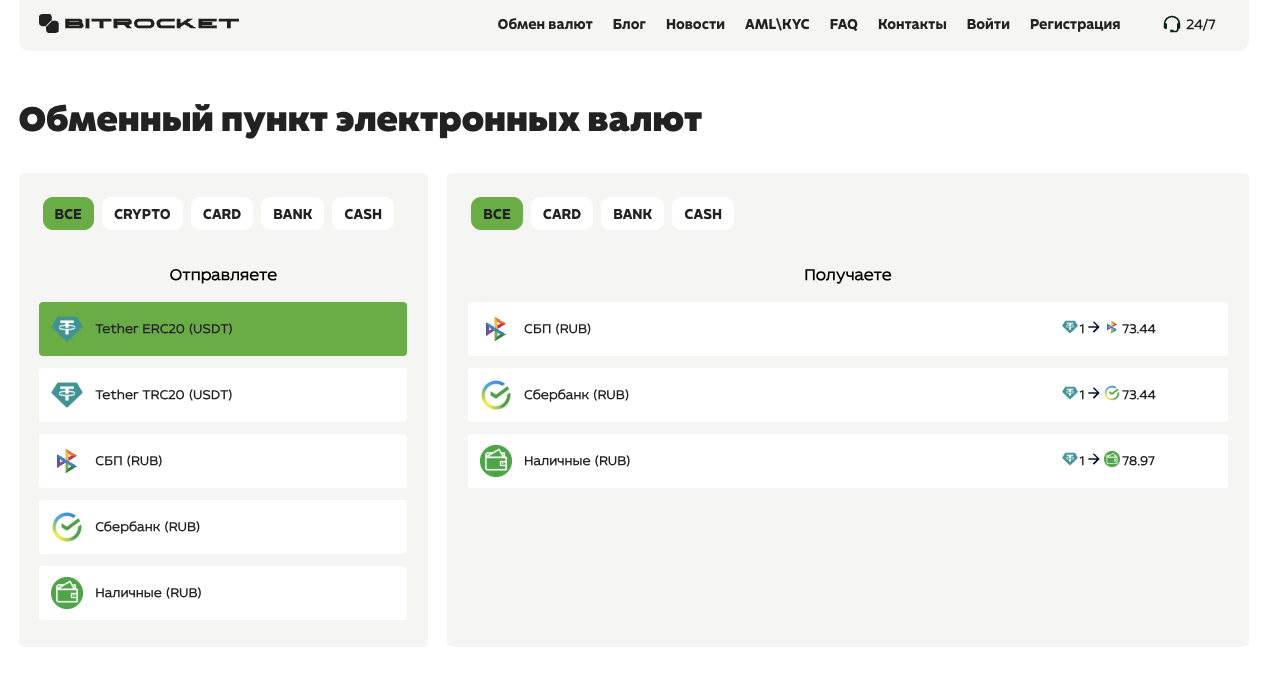Click the 24/7 support headset icon

[1170, 23]
